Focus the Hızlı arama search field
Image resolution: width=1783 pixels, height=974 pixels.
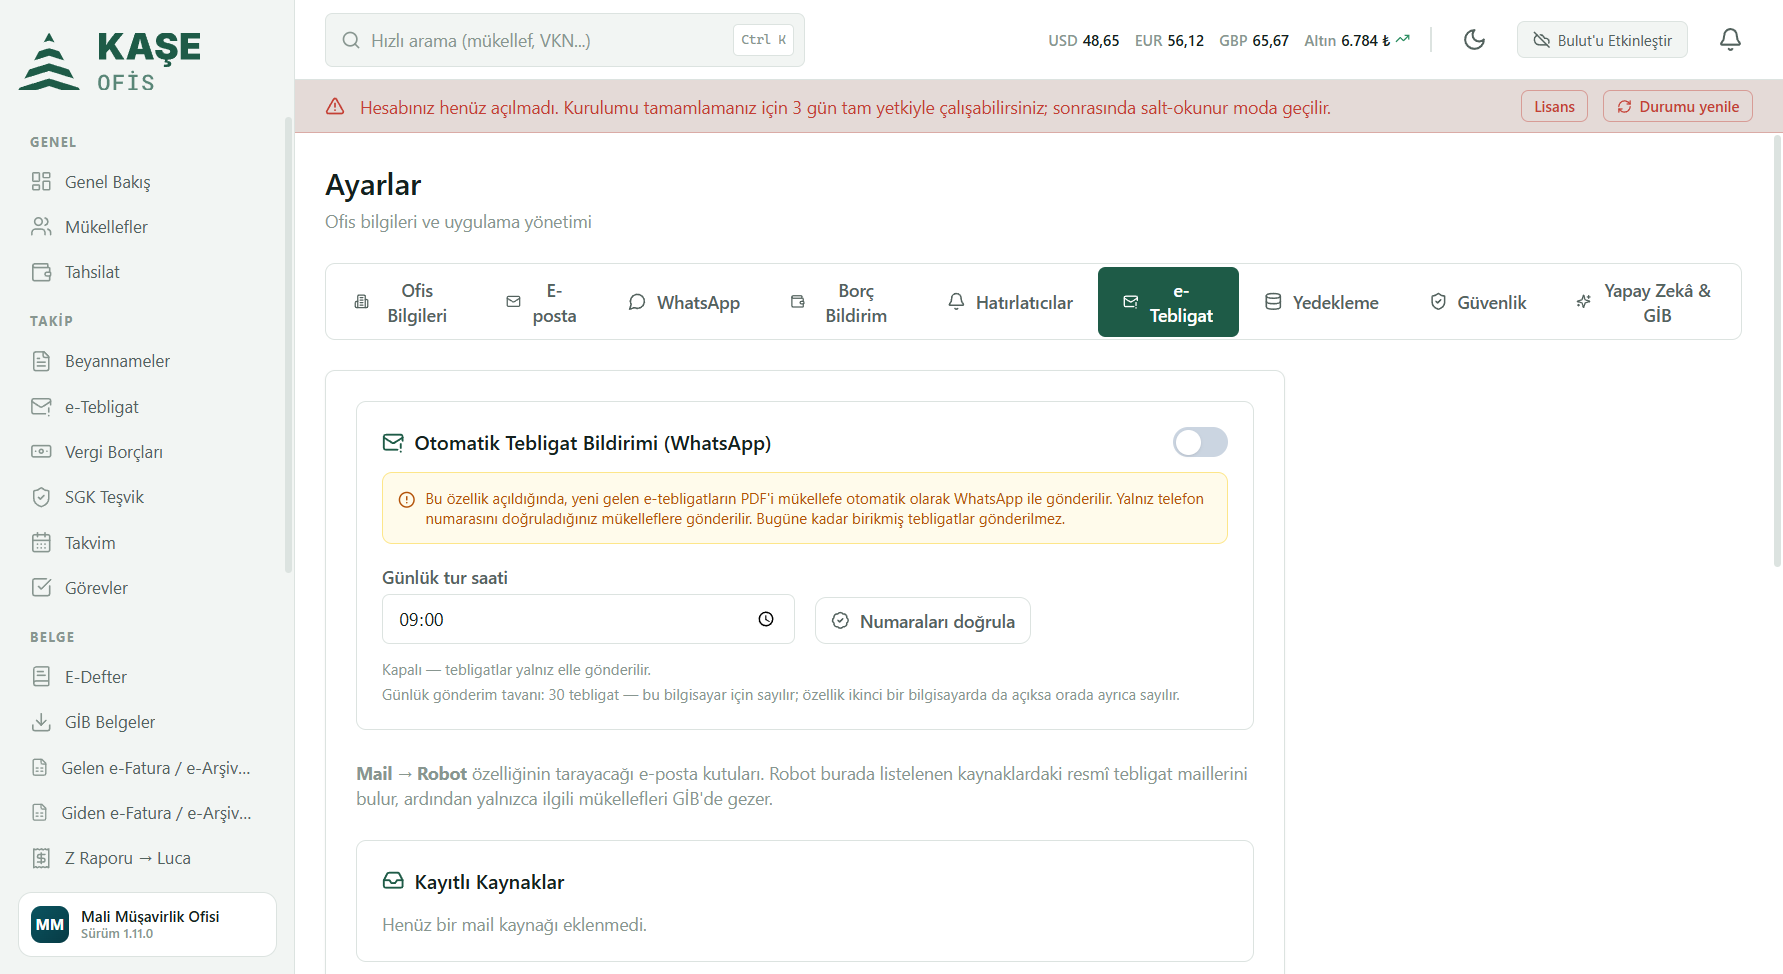click(565, 40)
